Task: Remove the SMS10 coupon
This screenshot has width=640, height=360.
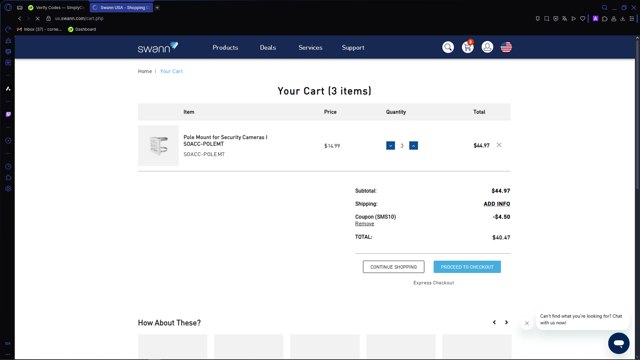Action: click(364, 224)
